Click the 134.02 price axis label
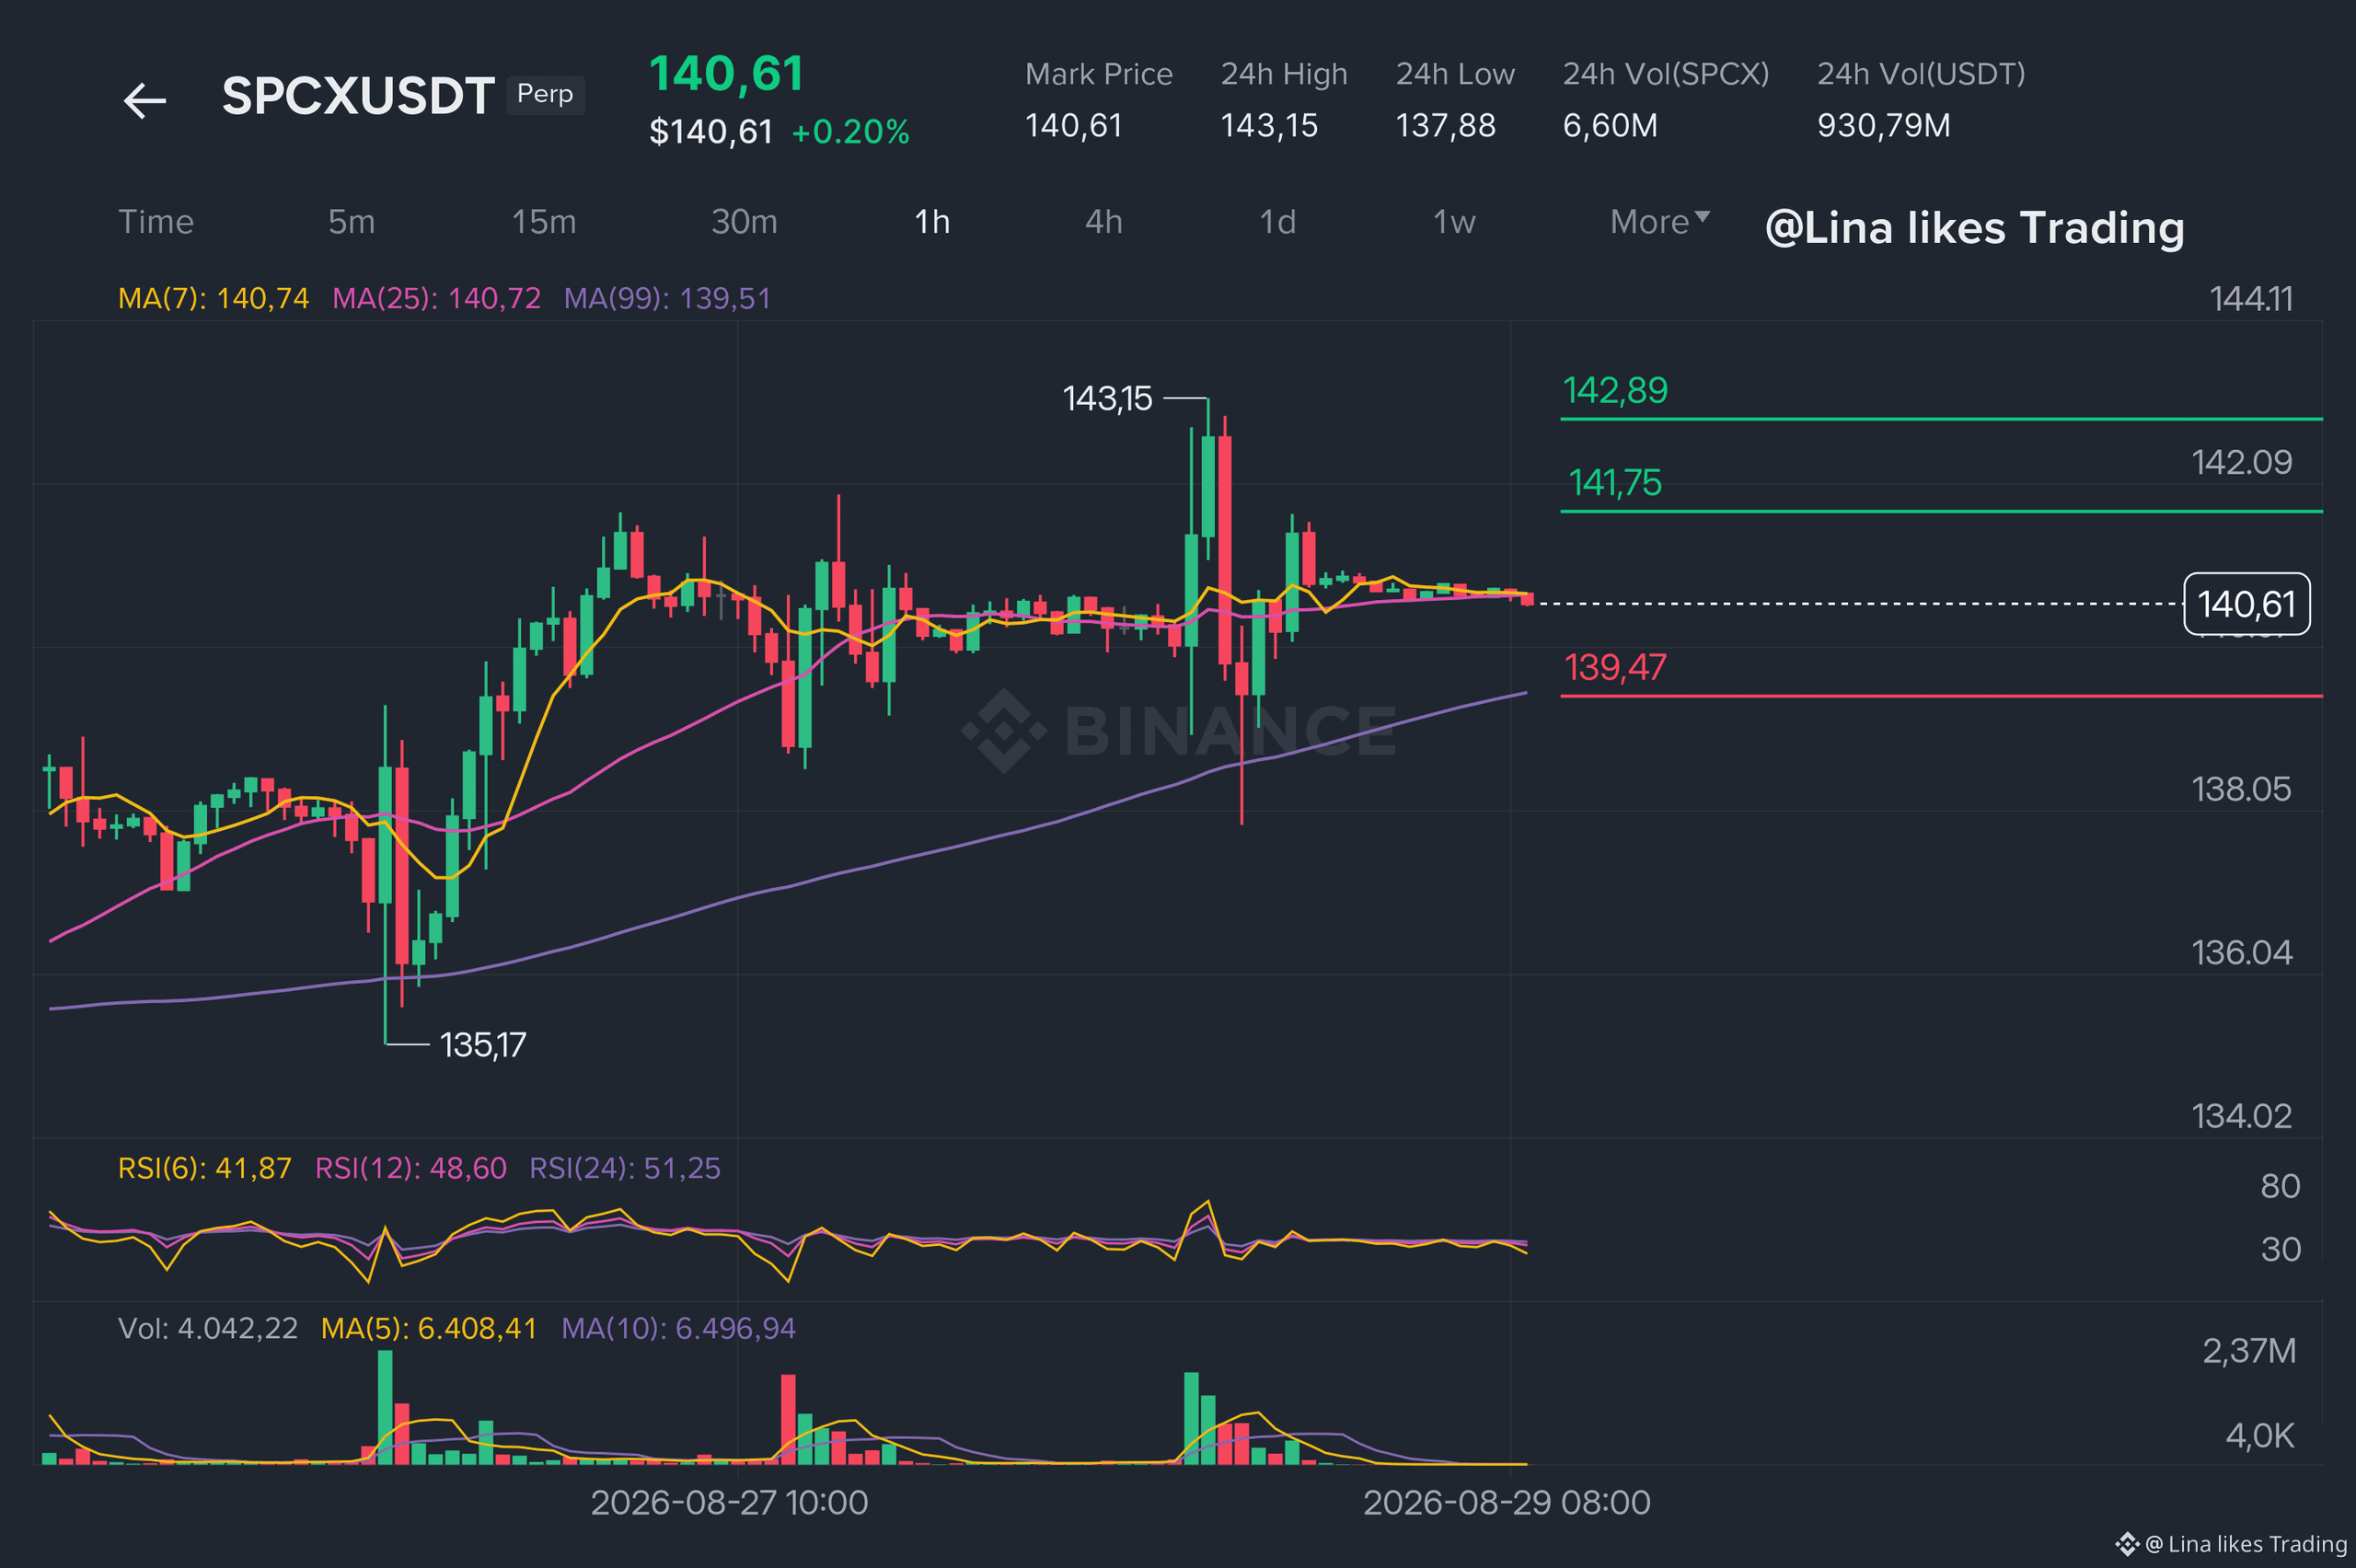 pos(2242,1116)
